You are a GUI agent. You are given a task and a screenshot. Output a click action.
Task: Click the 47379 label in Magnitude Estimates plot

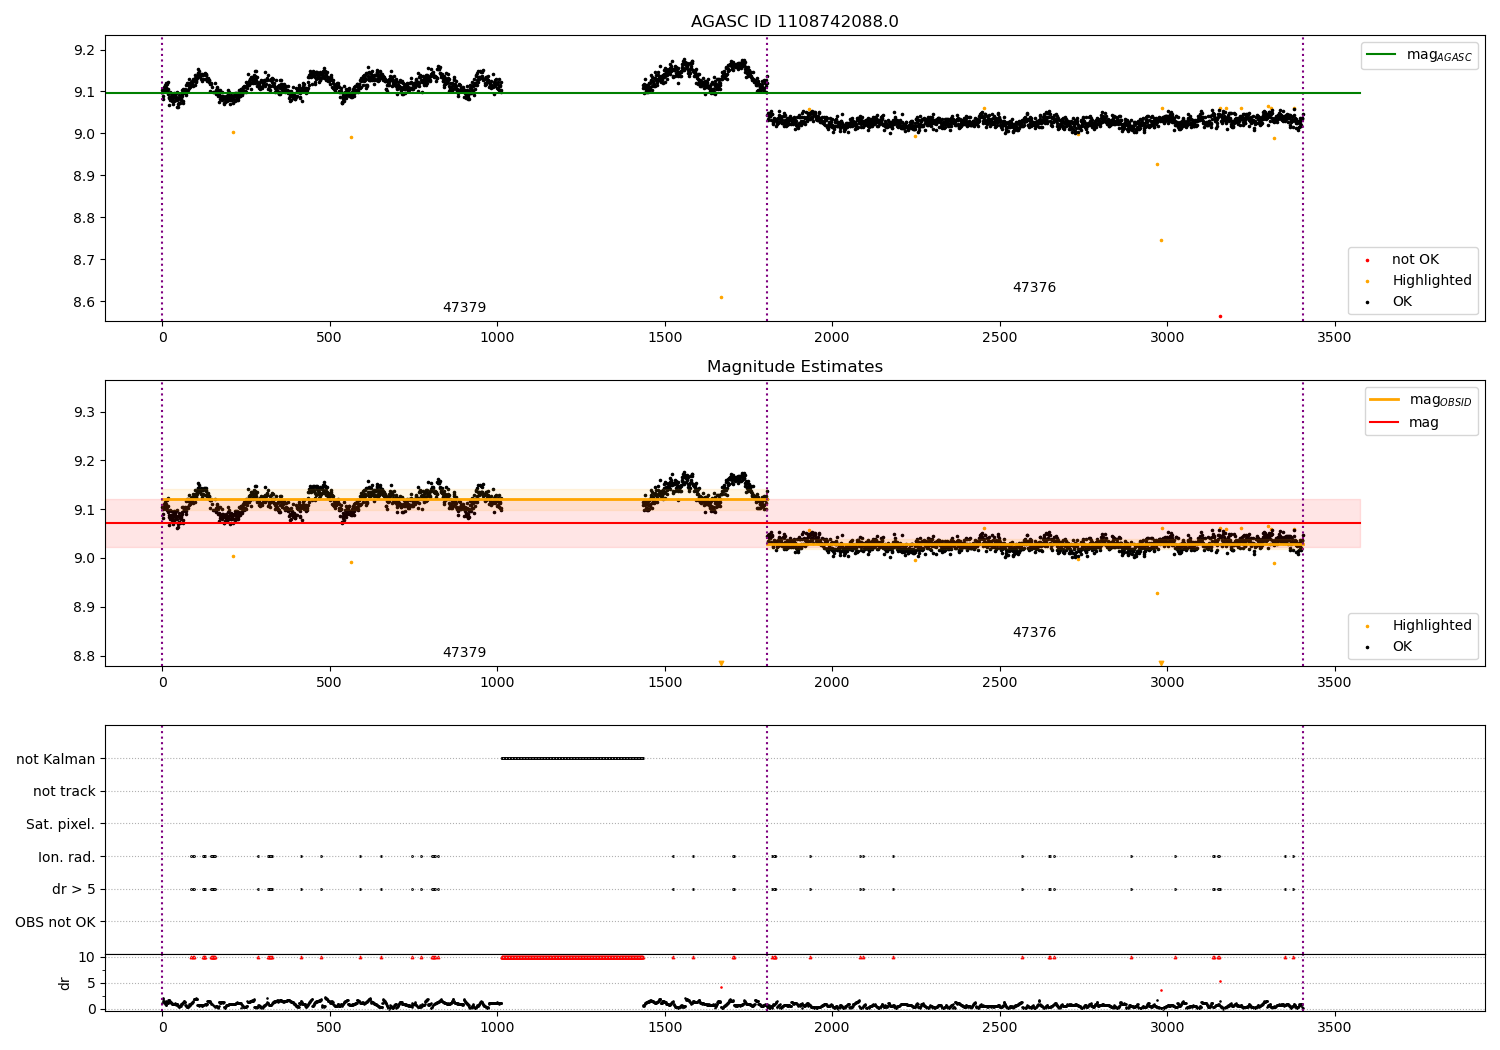click(x=464, y=653)
